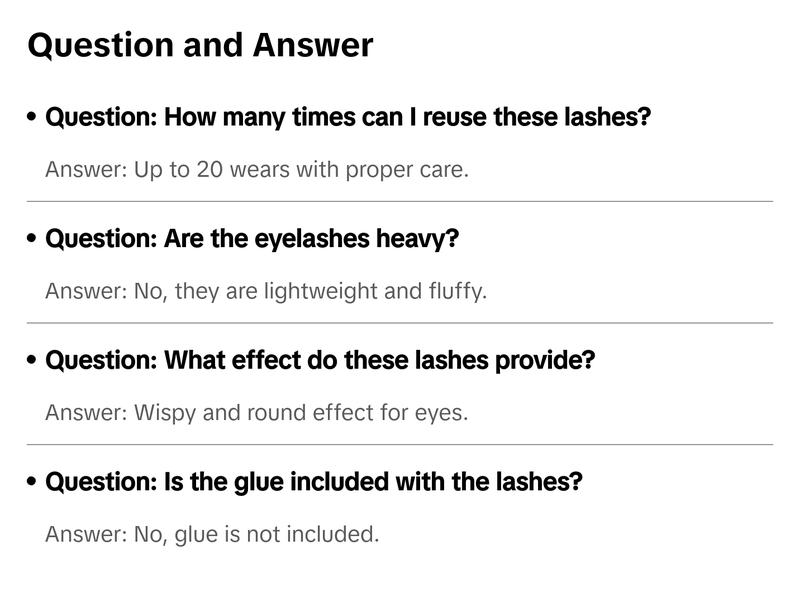Select the "Is the glue included" question
800x598 pixels.
(x=314, y=482)
